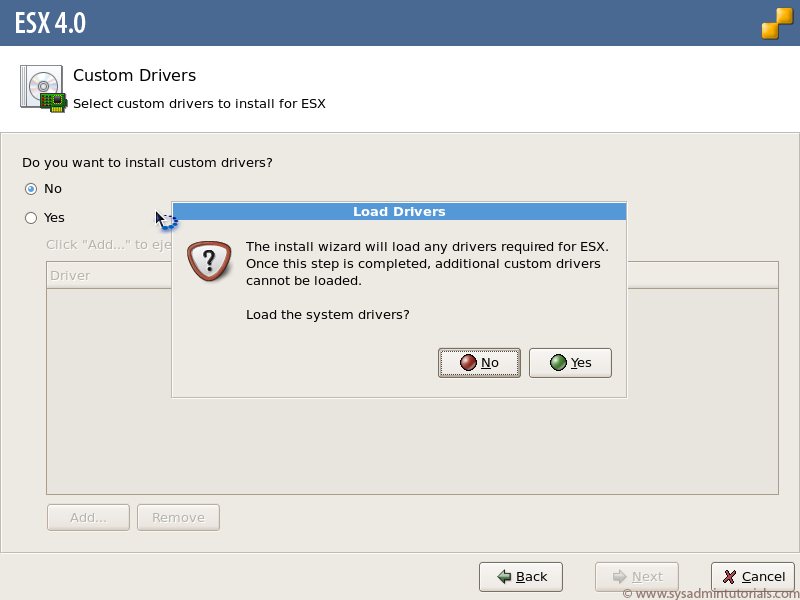The image size is (800, 600).
Task: Select the No radio button for custom drivers
Action: (32, 188)
